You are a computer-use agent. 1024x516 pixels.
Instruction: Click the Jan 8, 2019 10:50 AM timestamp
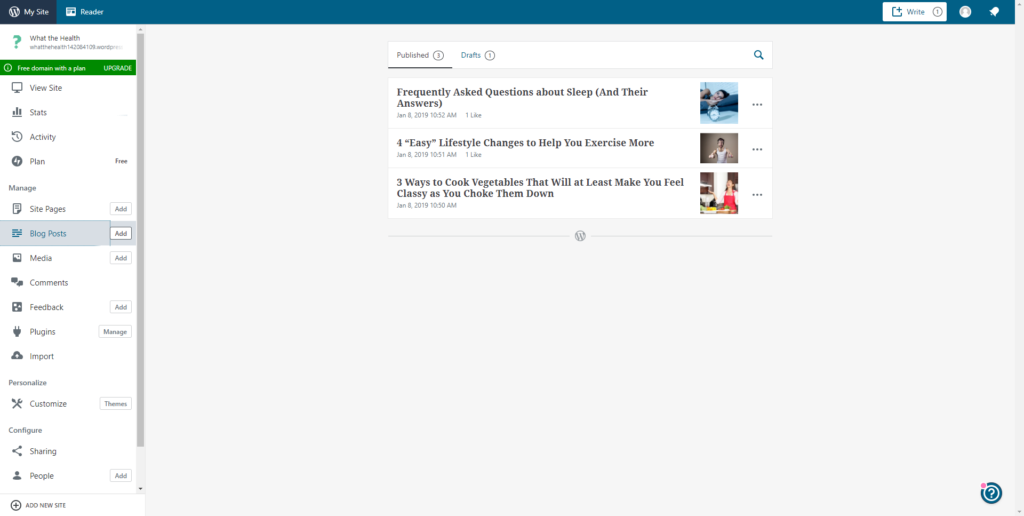click(426, 206)
